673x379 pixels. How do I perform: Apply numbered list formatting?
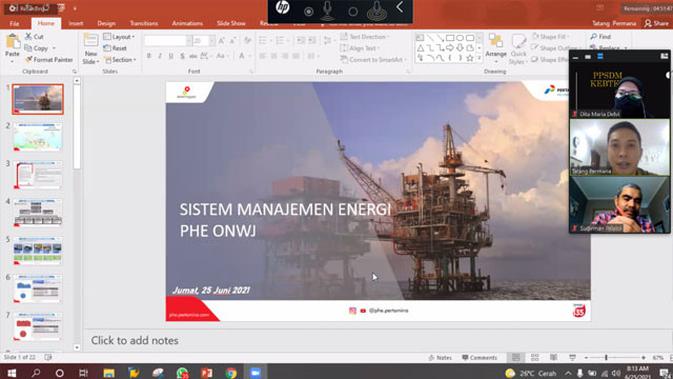(281, 40)
